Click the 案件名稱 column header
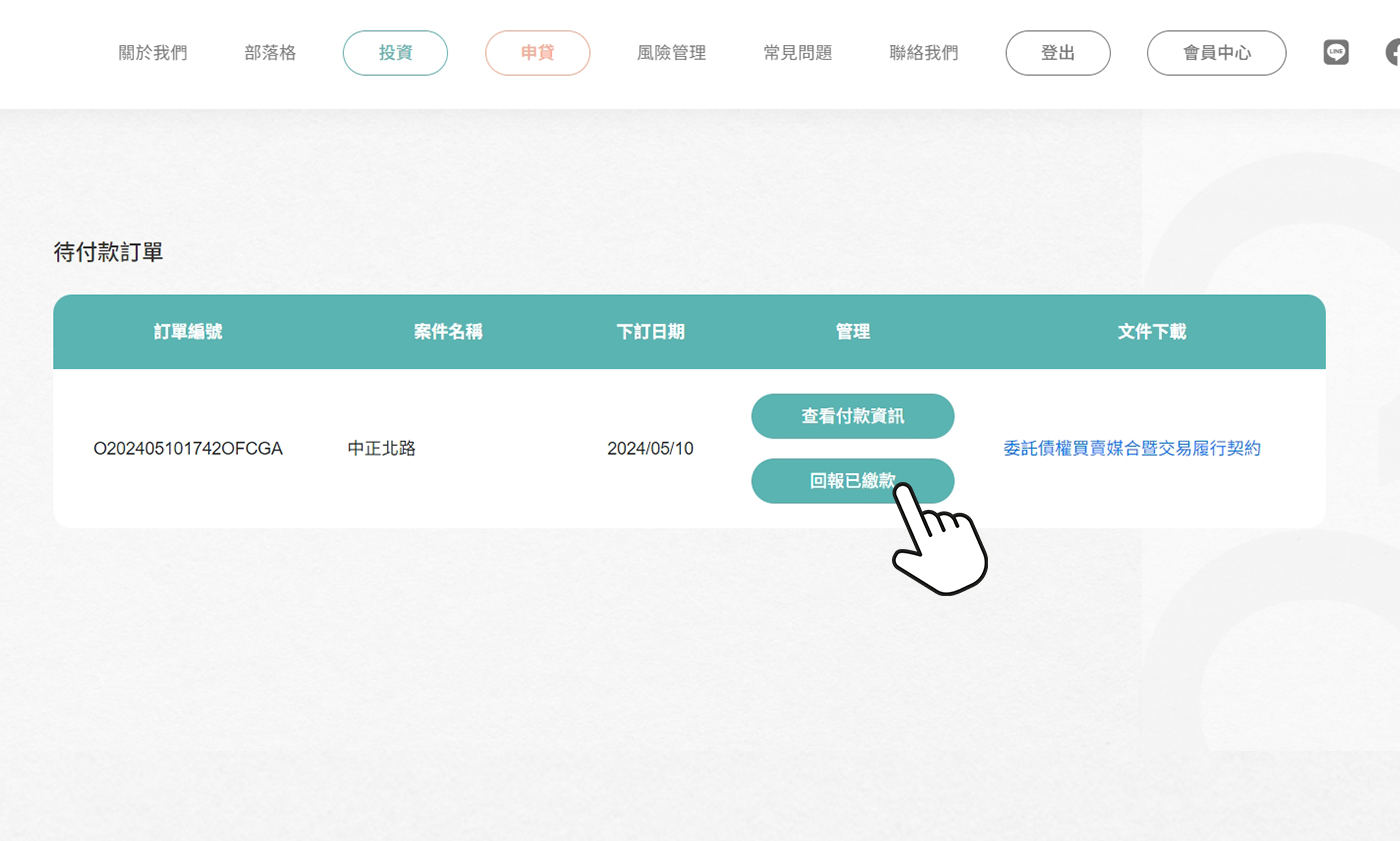 [448, 332]
